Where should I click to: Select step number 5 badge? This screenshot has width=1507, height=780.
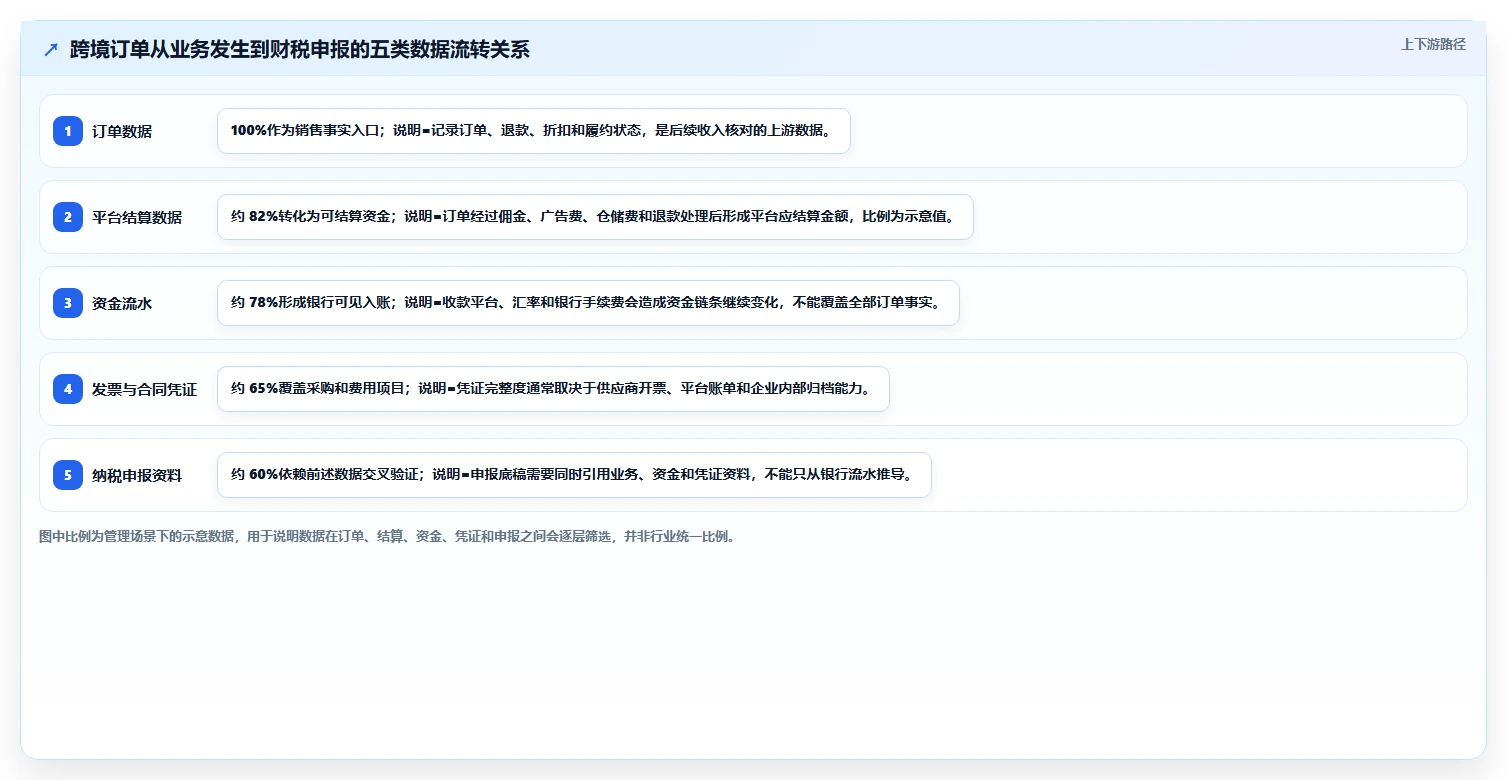tap(68, 474)
